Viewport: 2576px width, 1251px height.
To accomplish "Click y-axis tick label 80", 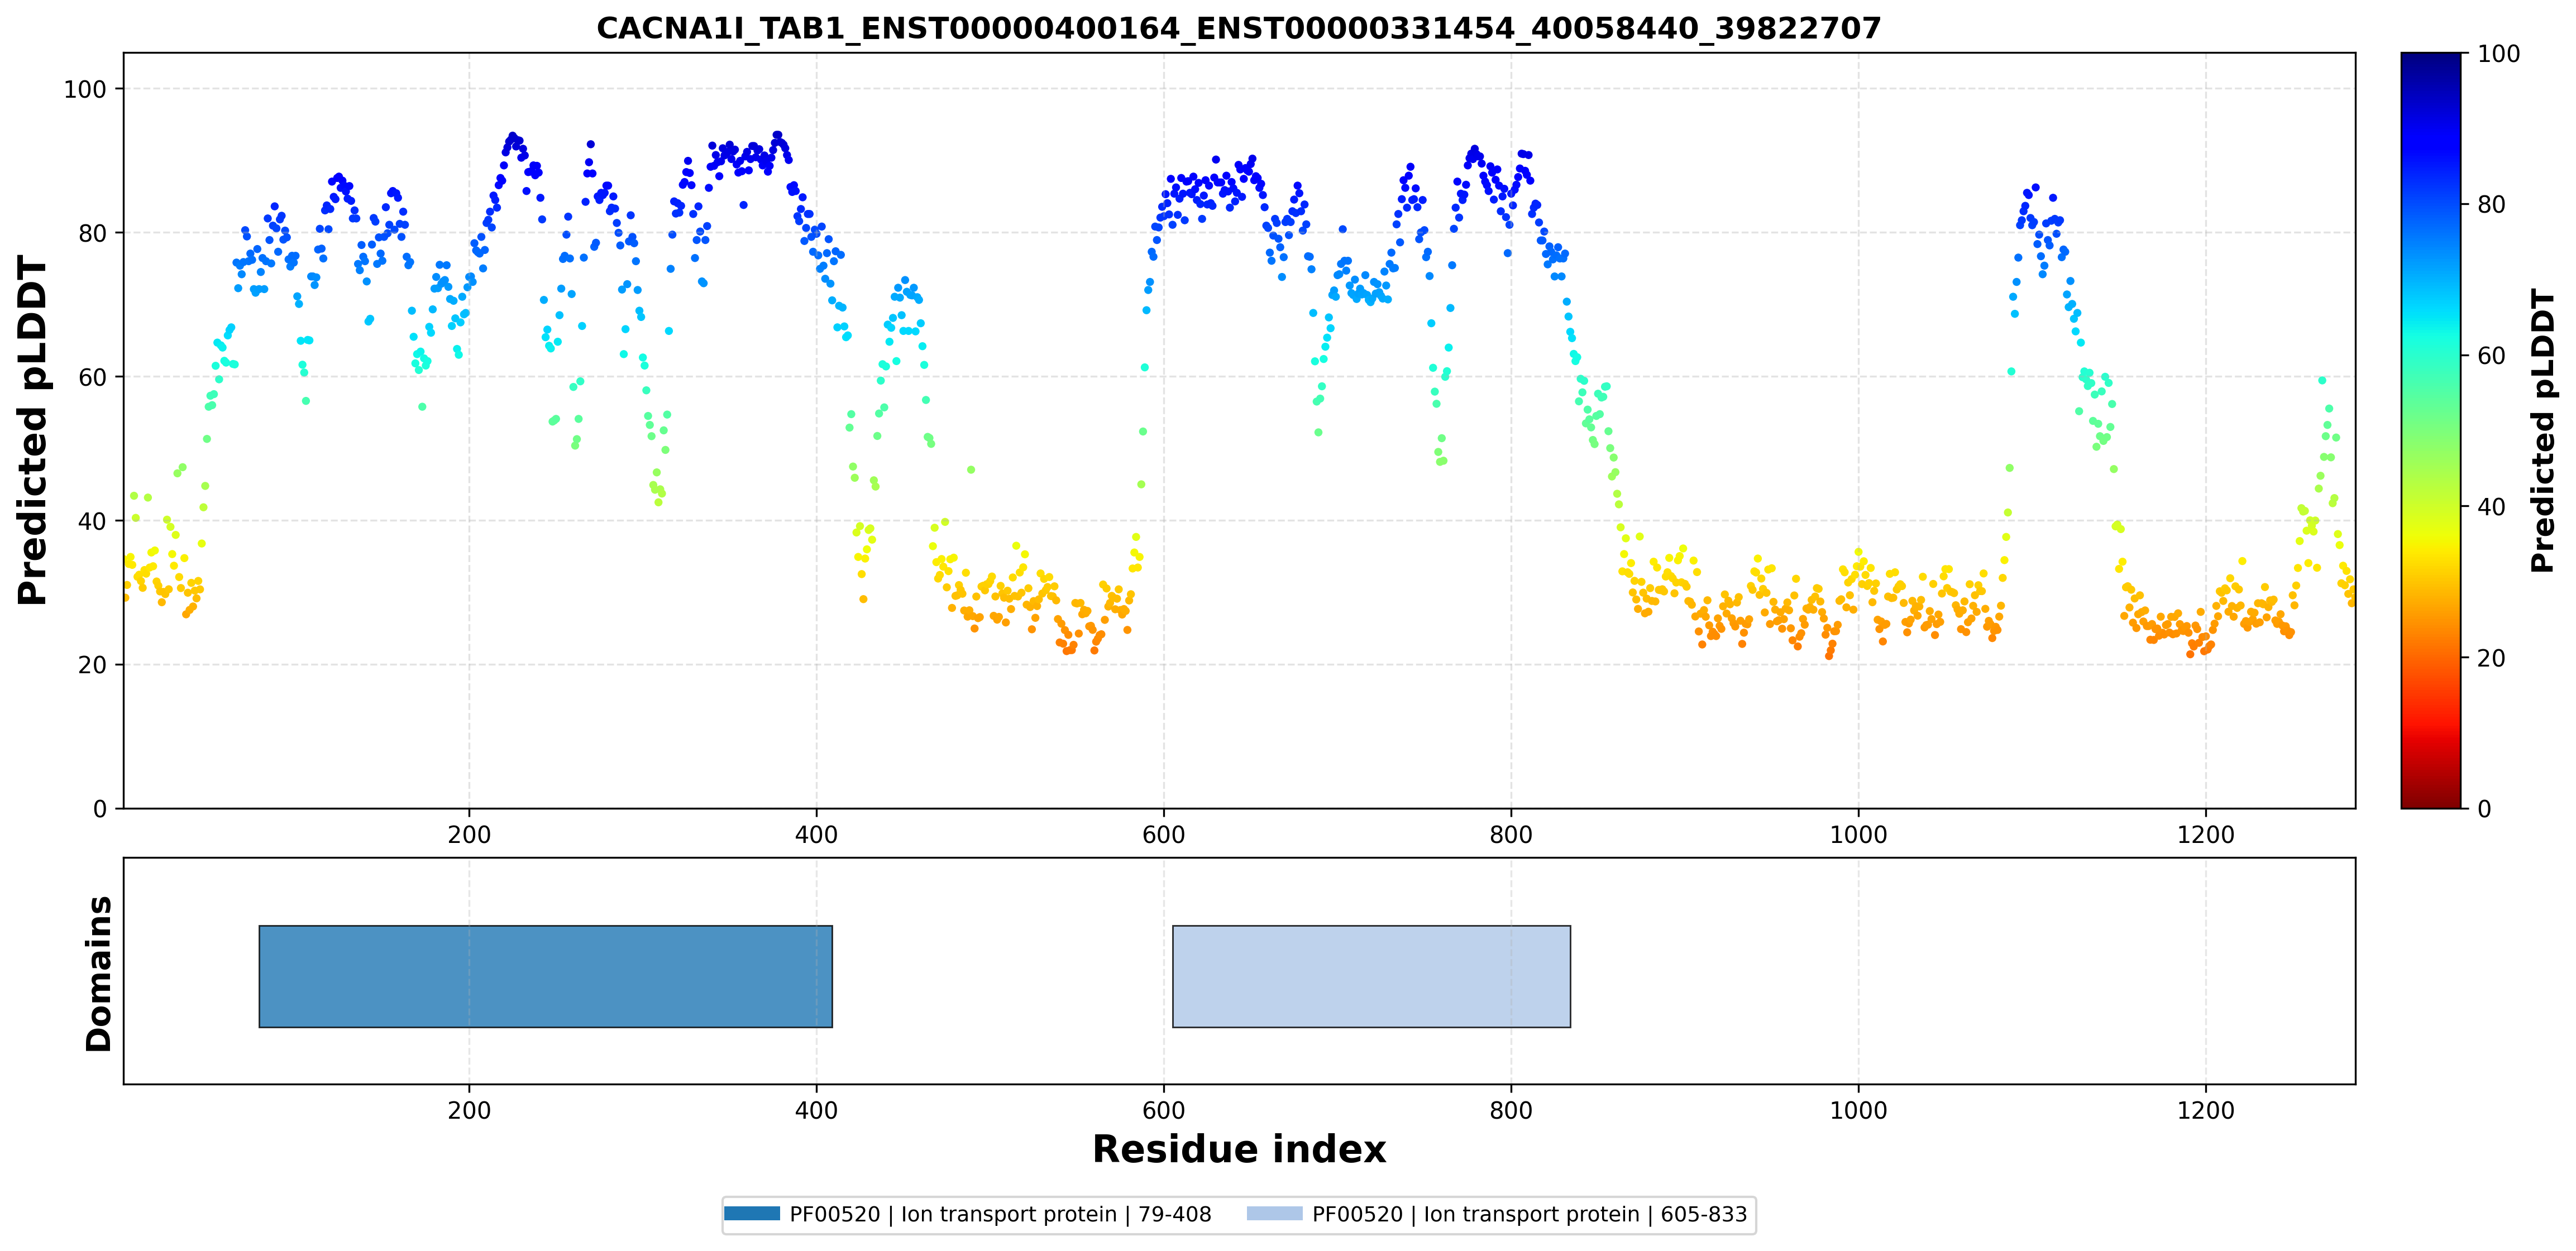I will pos(92,233).
